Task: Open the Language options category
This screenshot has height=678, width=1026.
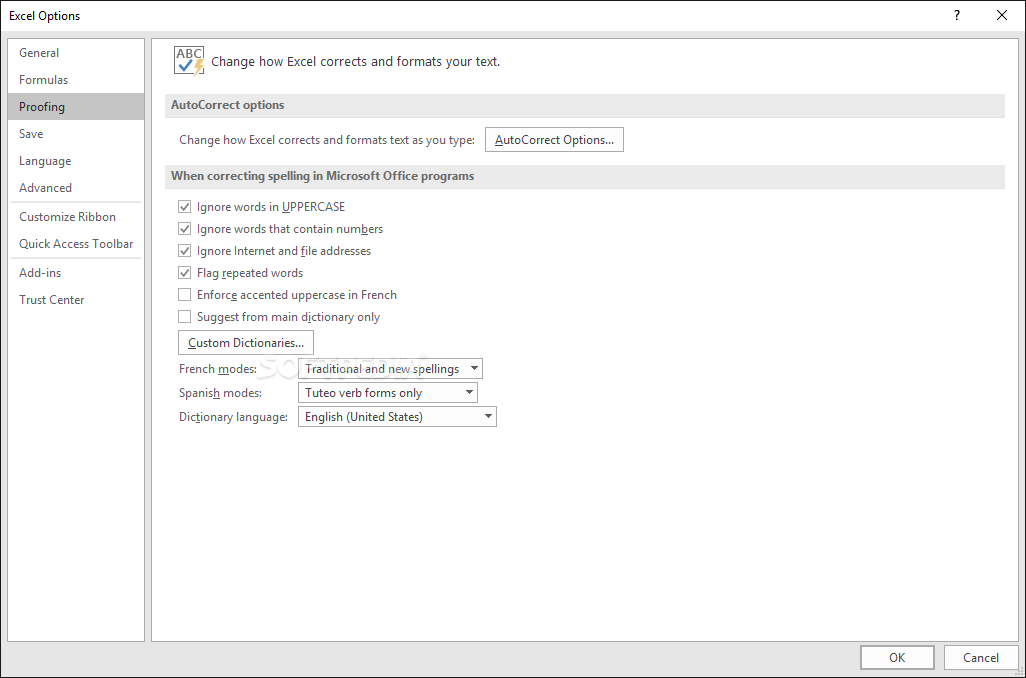Action: point(76,161)
